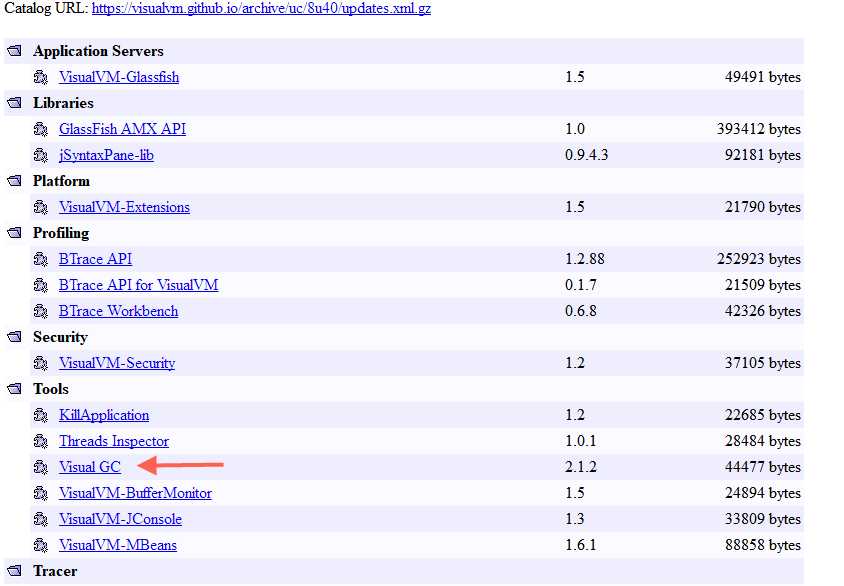Screen dimensions: 844x586
Task: Click version 0.6.8 in BTrace Workbench row
Action: pos(581,311)
